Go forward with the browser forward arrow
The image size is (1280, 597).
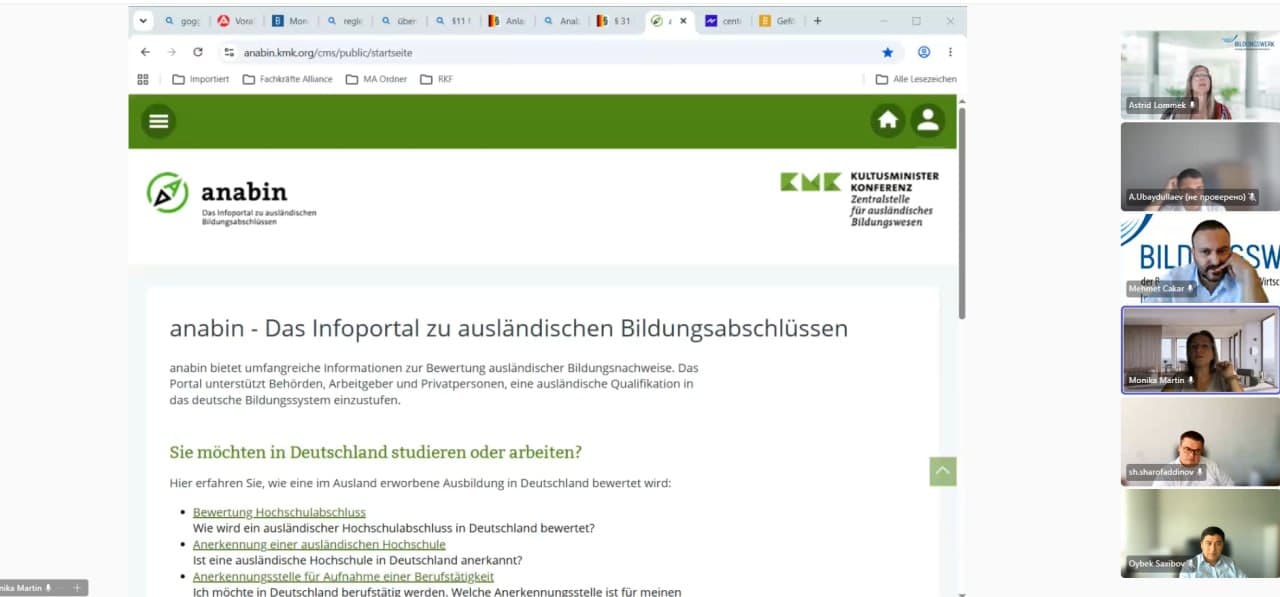coord(172,52)
